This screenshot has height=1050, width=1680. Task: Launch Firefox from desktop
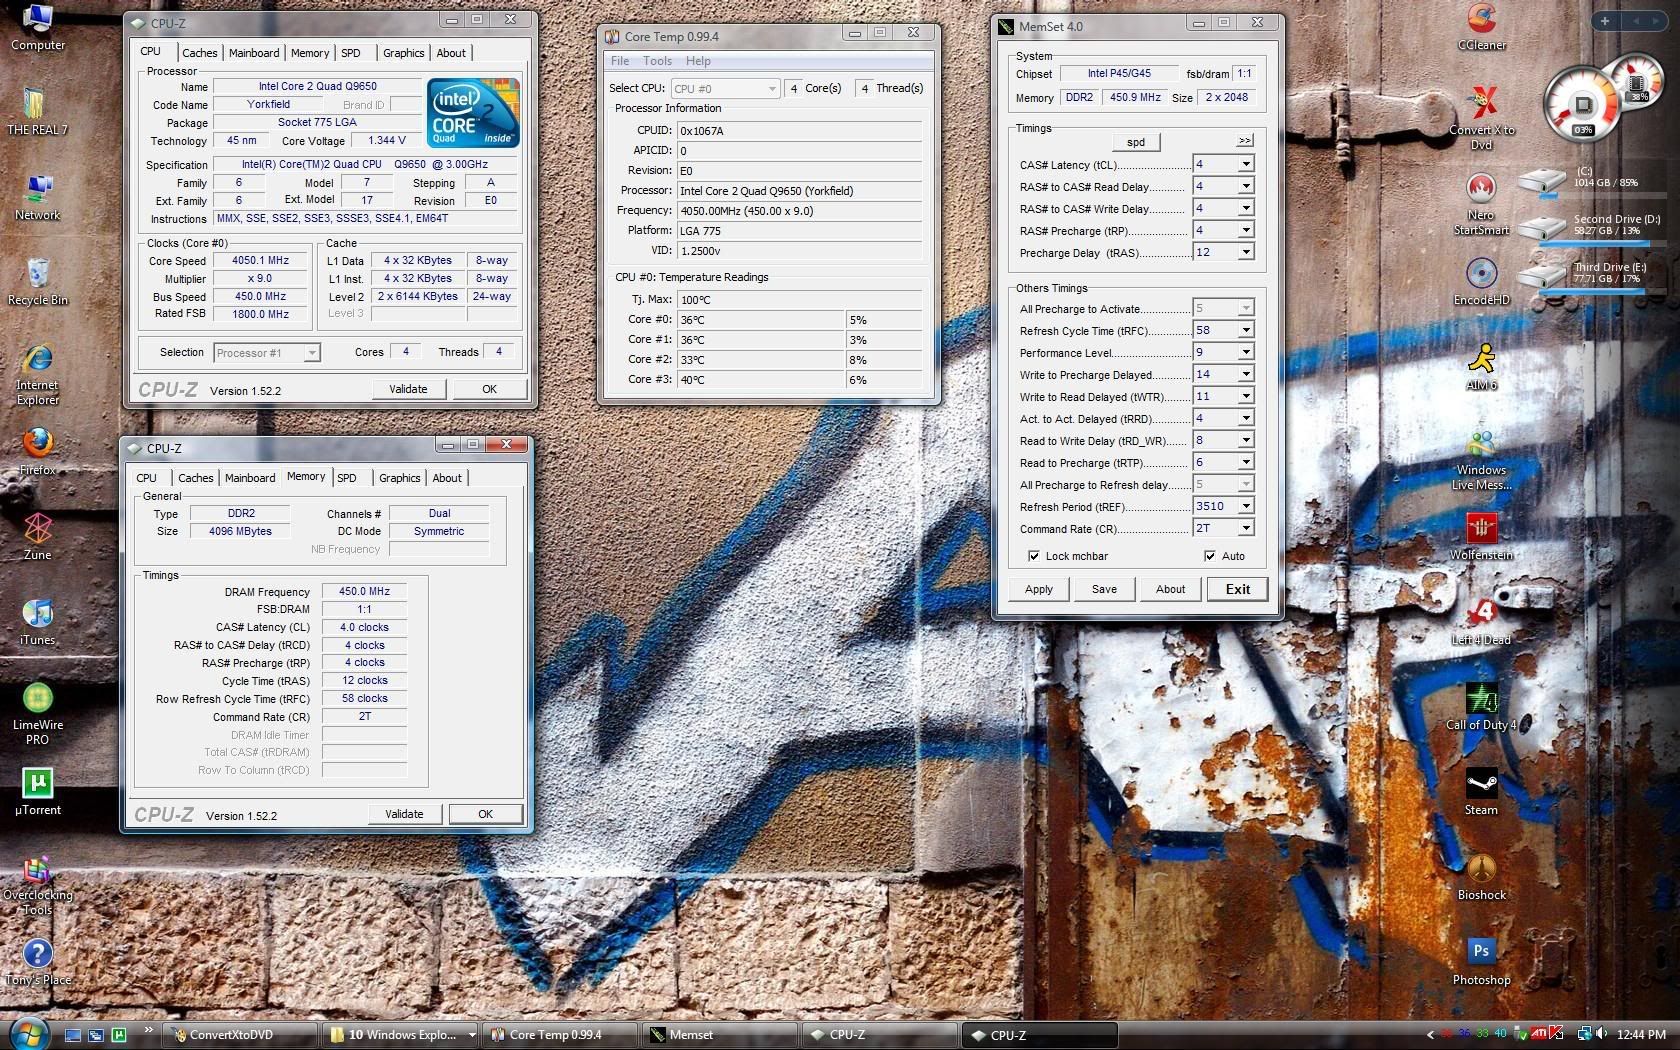[37, 451]
